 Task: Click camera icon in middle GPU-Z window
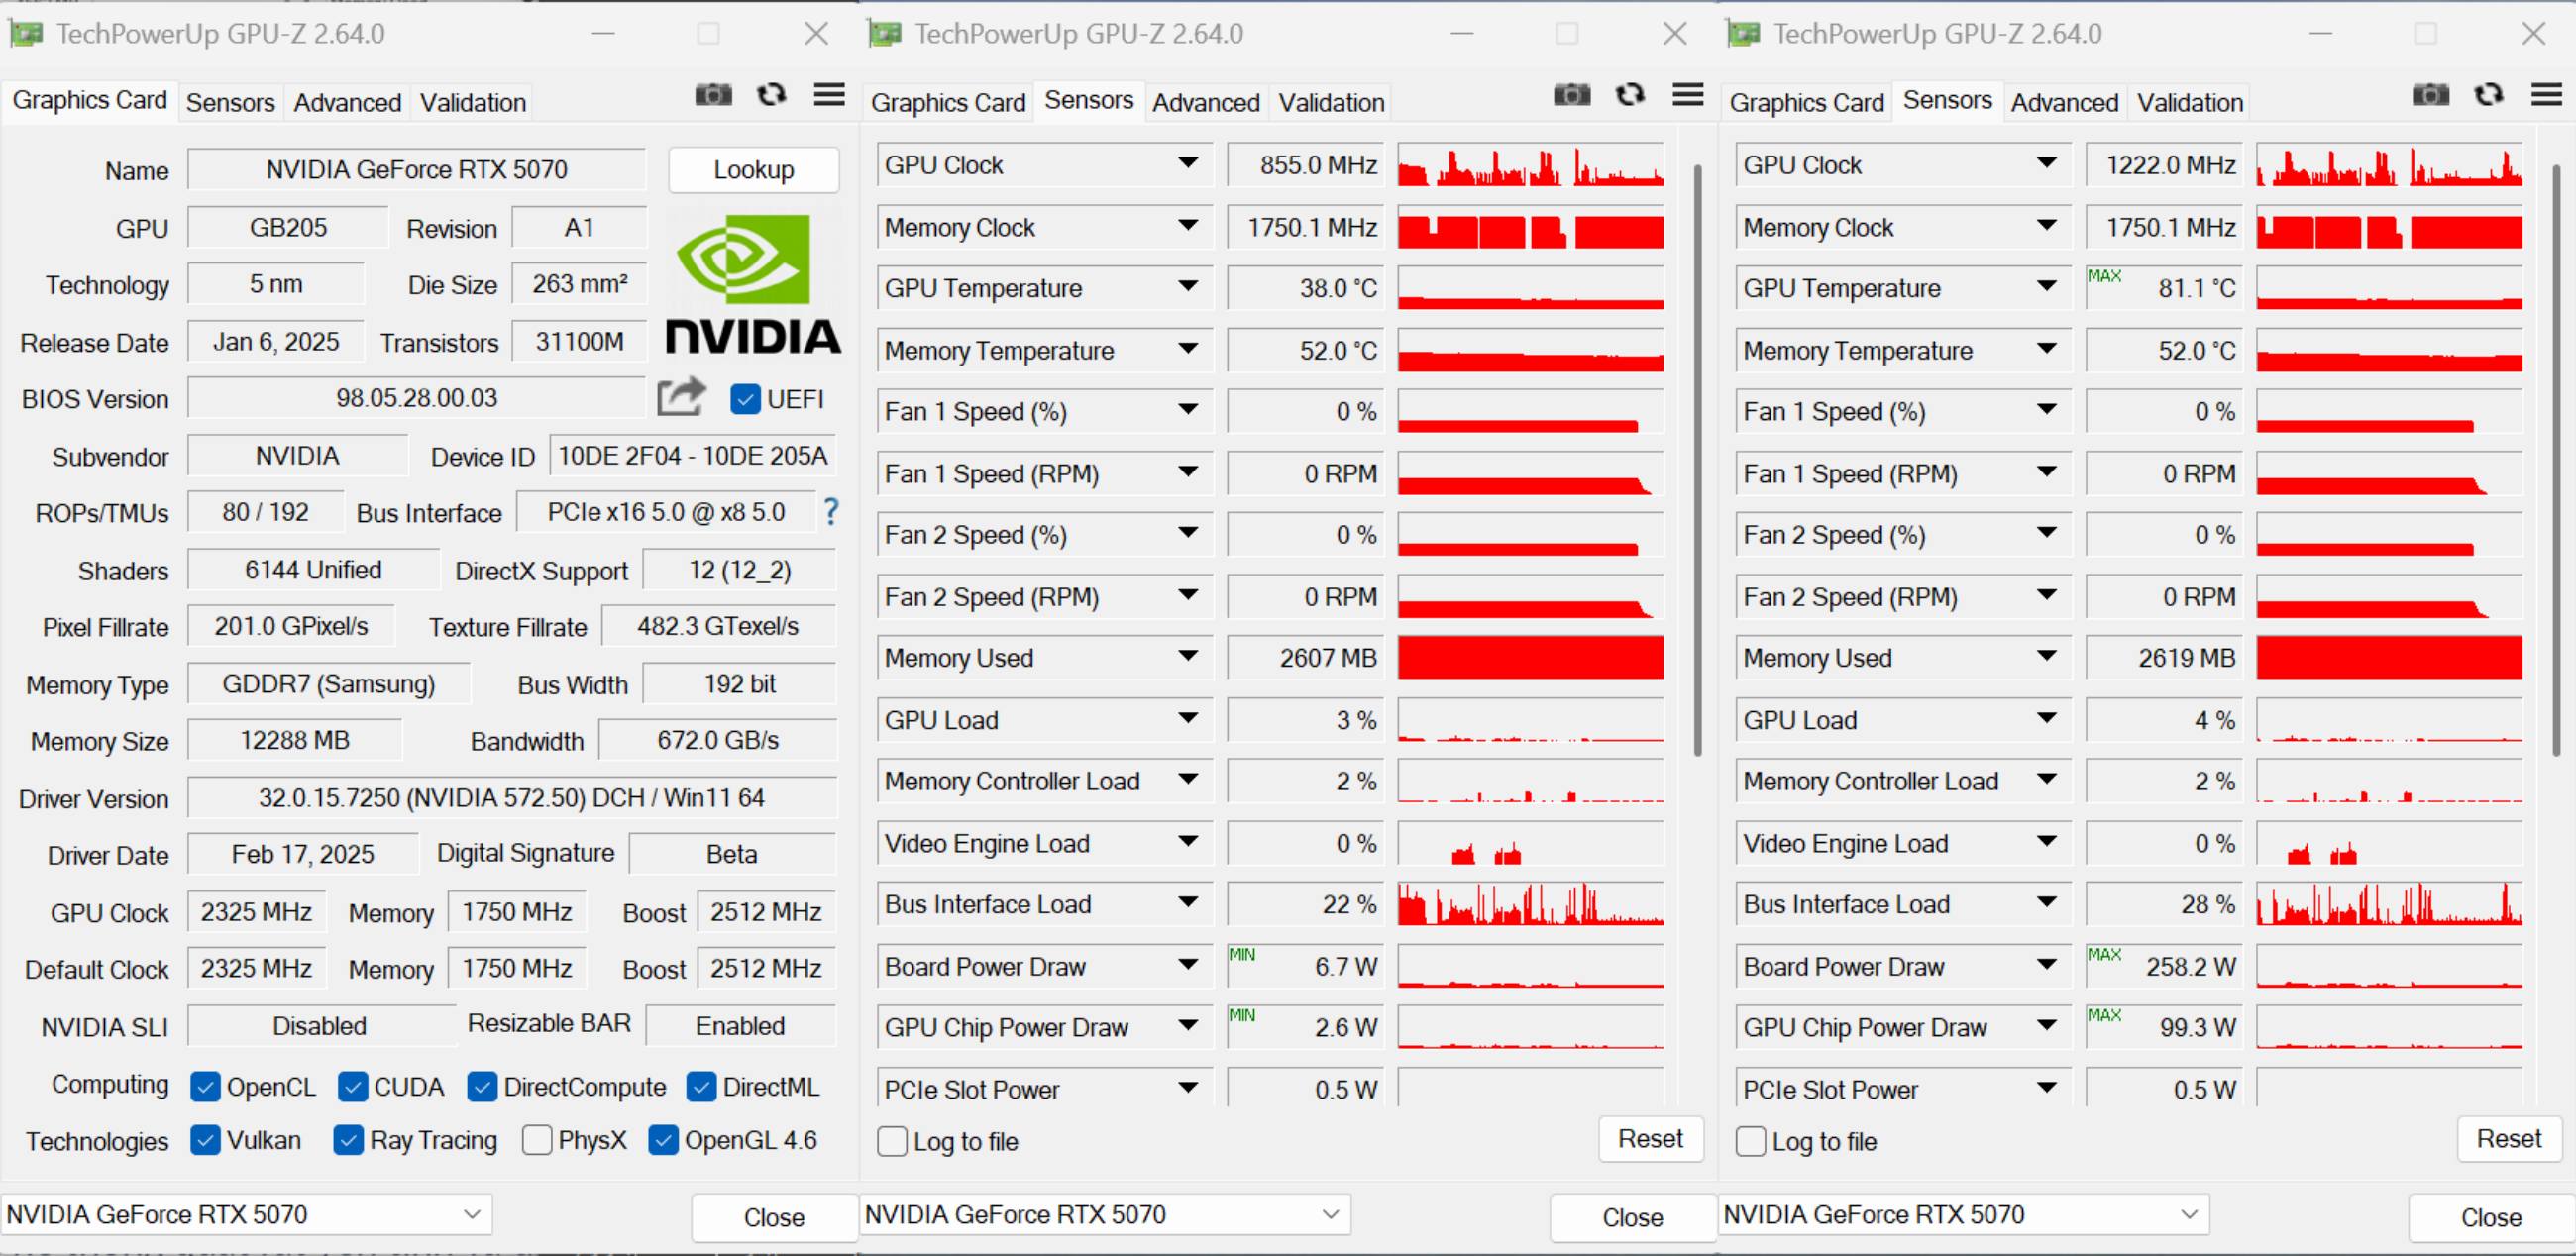(1572, 95)
